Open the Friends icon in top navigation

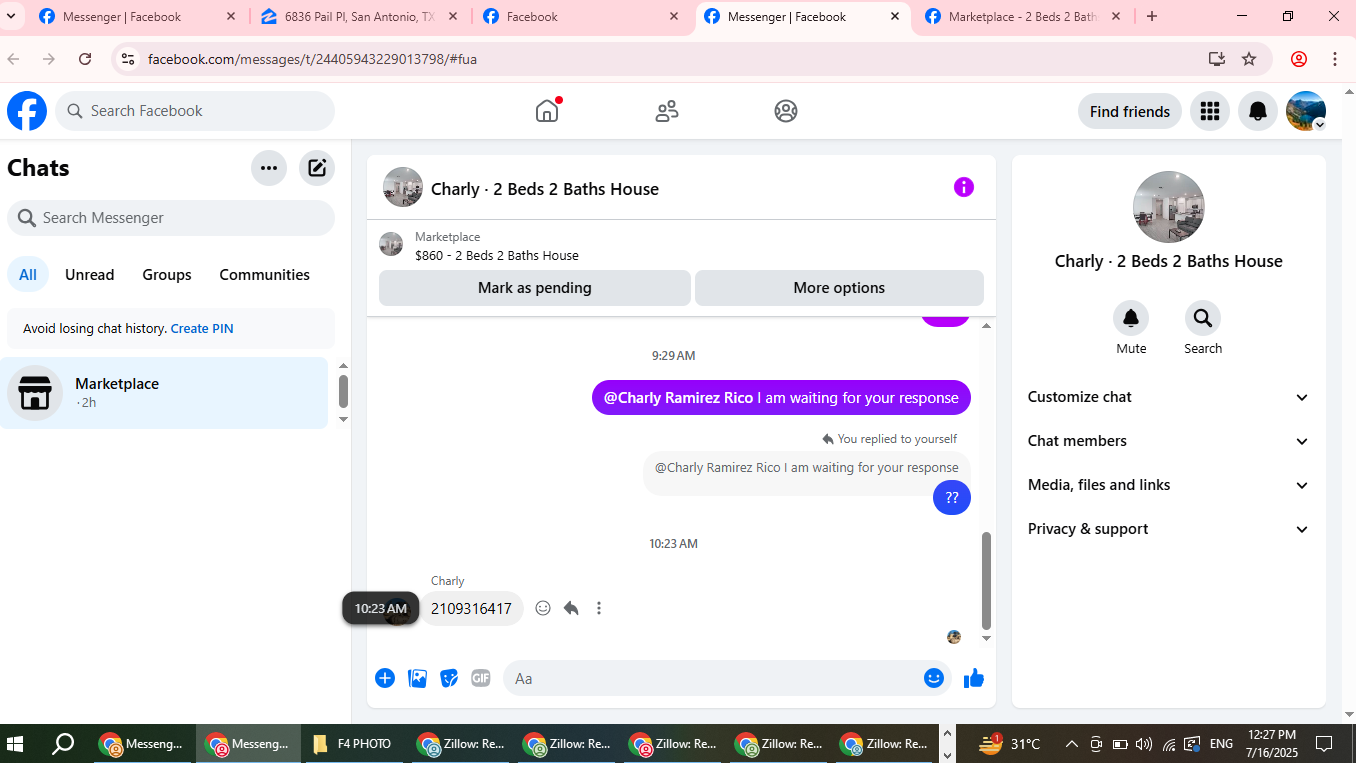coord(667,111)
